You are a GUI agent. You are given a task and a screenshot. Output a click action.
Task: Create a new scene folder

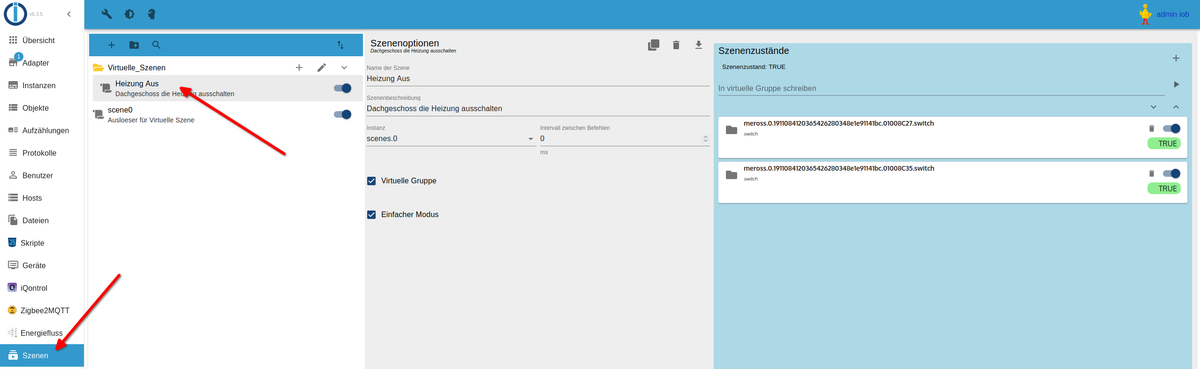point(134,45)
